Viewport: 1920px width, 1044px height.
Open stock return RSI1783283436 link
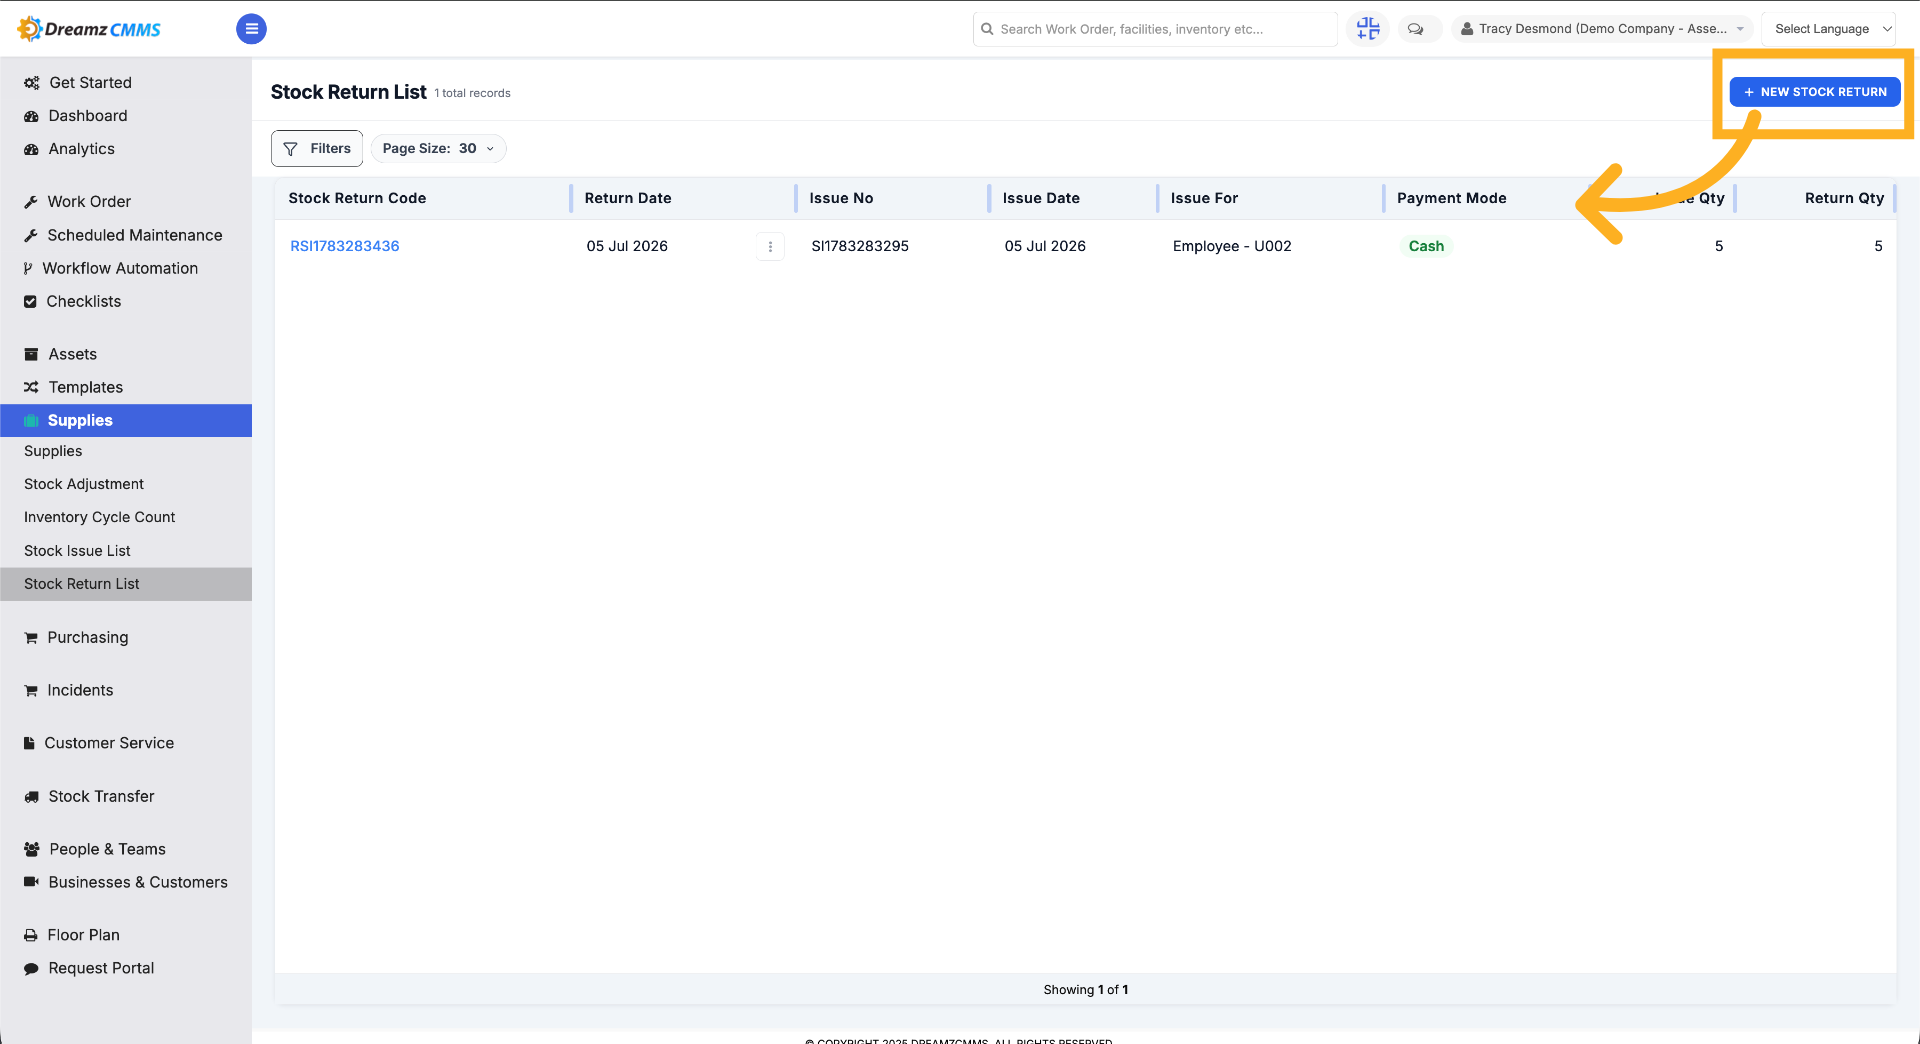coord(345,246)
